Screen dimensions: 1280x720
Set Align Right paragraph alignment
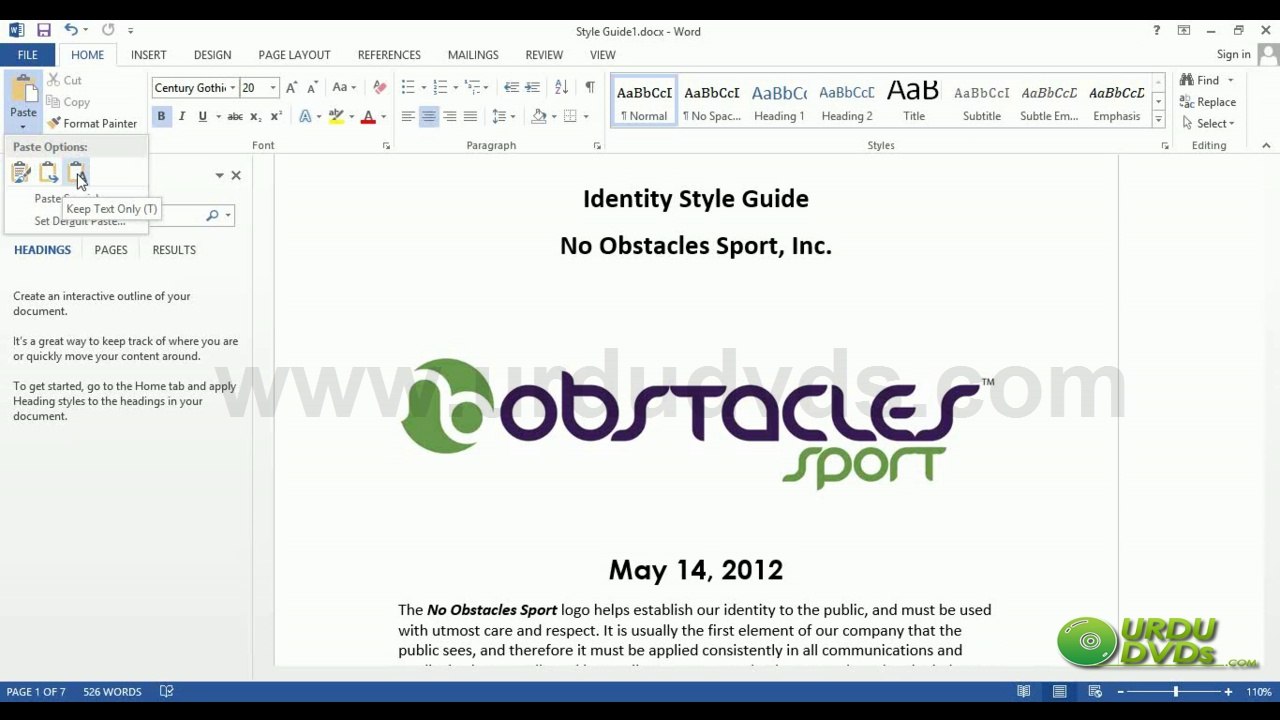point(450,117)
